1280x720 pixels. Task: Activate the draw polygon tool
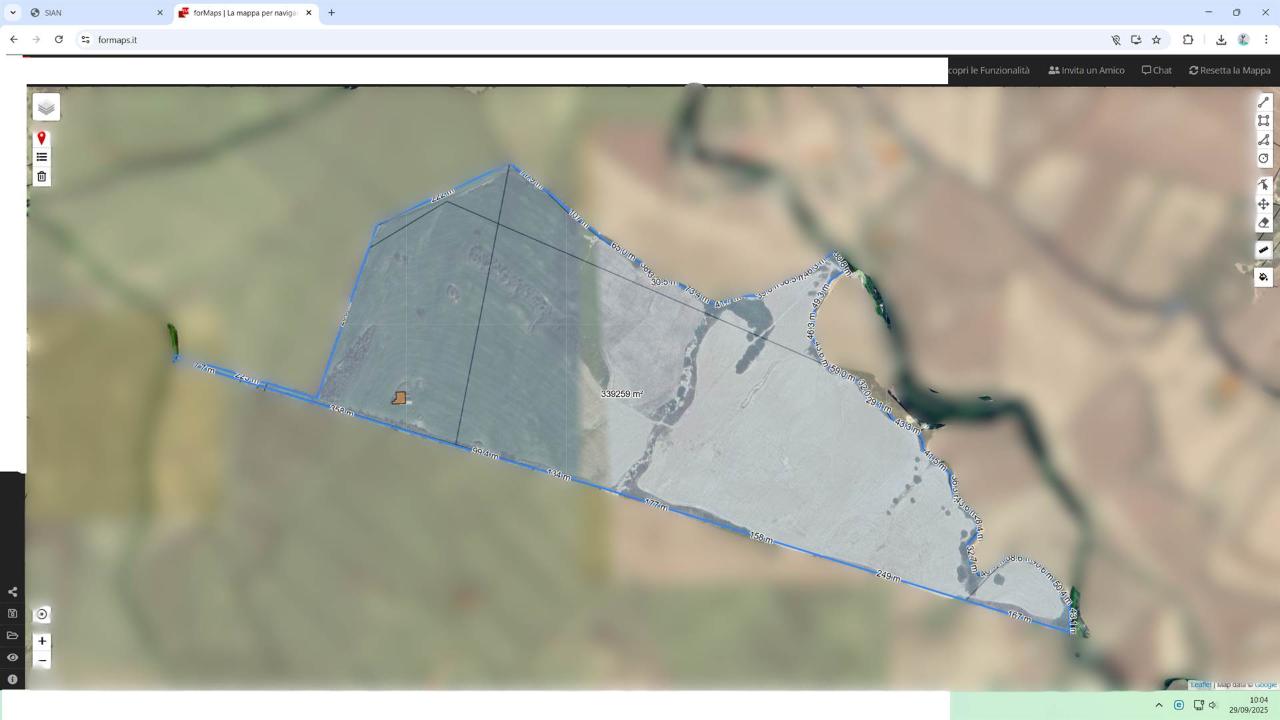pyautogui.click(x=1263, y=140)
